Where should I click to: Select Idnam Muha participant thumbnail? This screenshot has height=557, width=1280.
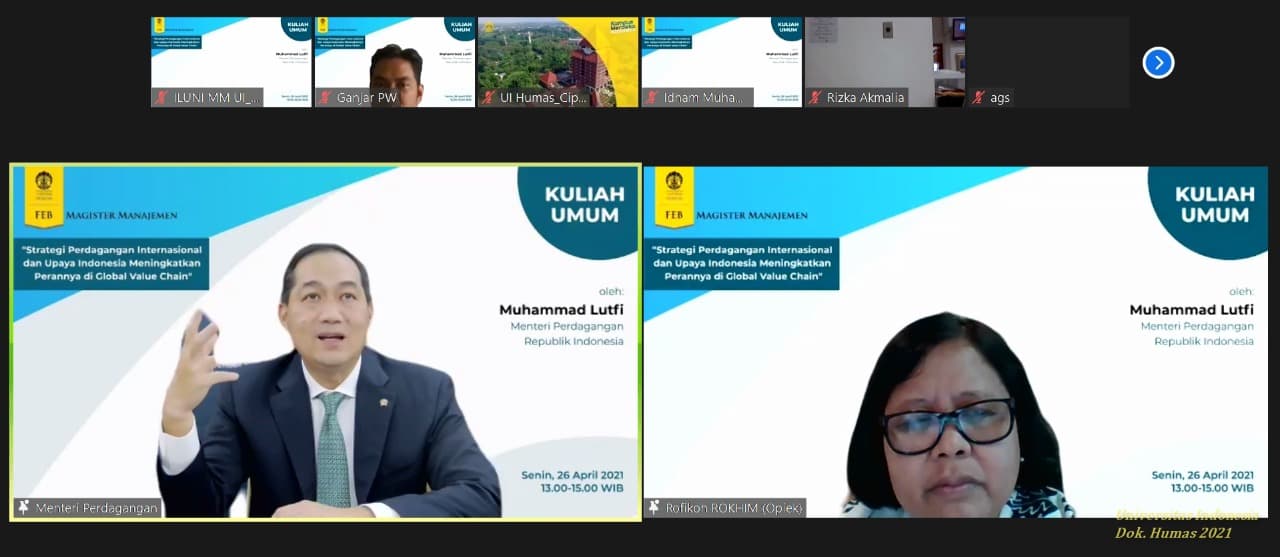(x=722, y=62)
